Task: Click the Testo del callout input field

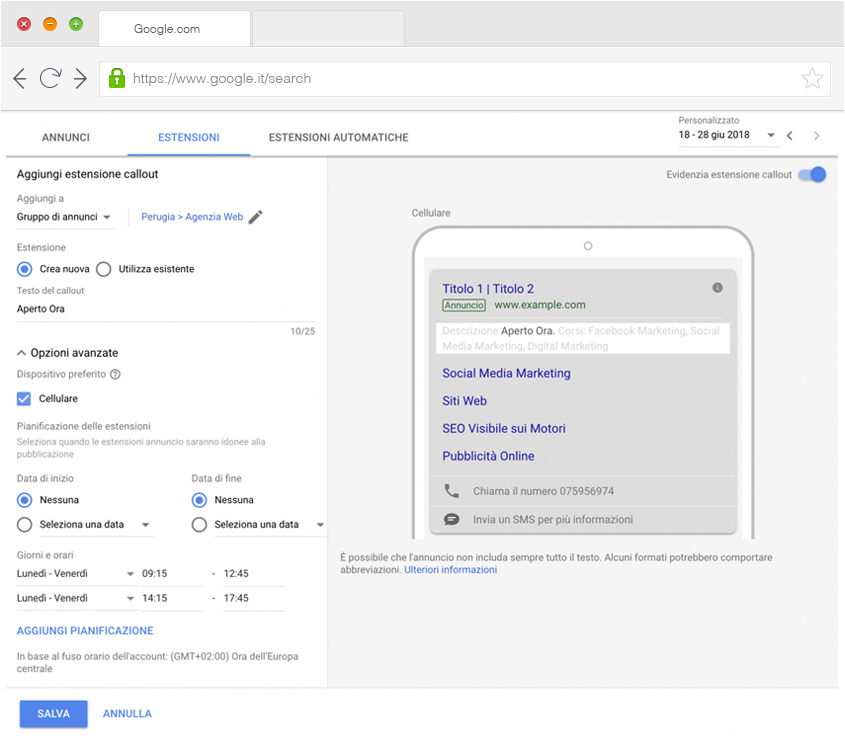Action: pos(166,309)
